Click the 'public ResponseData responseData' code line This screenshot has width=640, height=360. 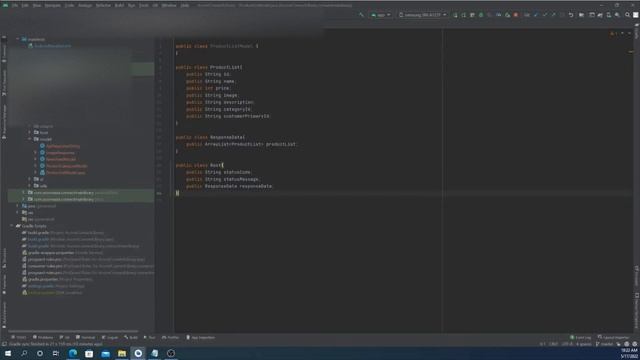point(229,186)
